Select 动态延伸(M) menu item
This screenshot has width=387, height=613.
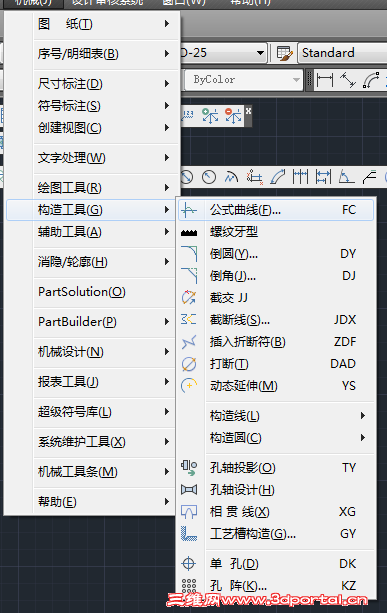click(276, 385)
